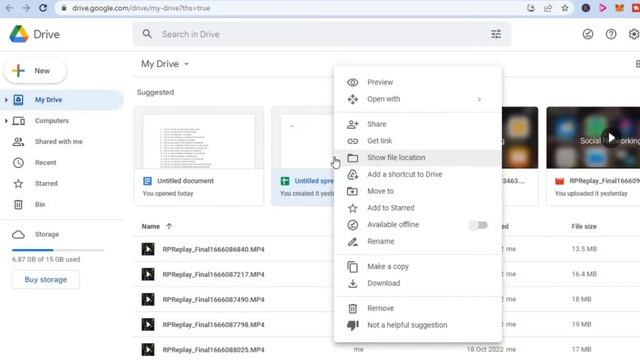
Task: Click the Buy storage button
Action: point(46,280)
